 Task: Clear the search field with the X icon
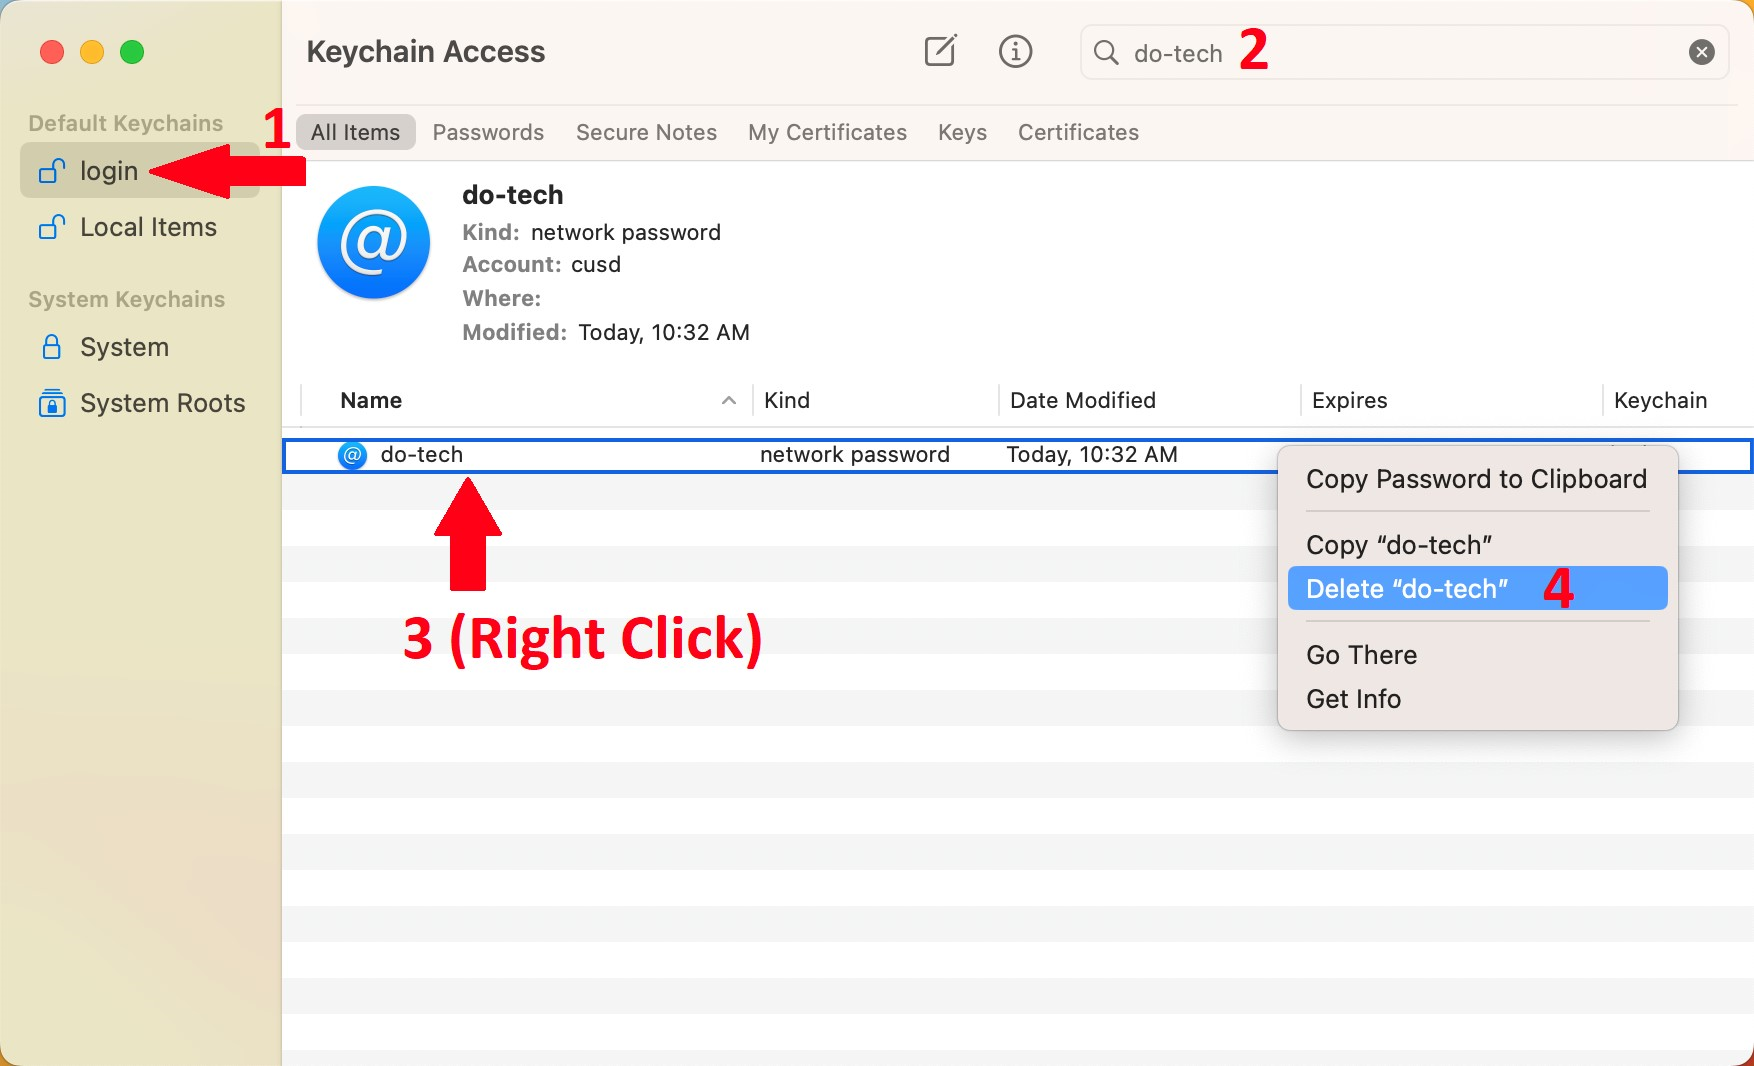[x=1701, y=52]
